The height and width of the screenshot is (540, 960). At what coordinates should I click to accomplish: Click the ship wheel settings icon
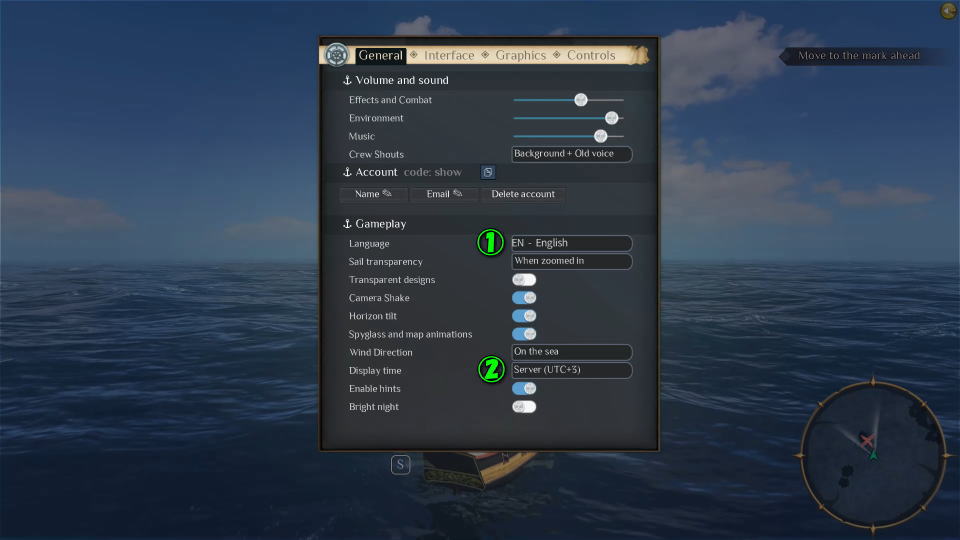click(337, 55)
